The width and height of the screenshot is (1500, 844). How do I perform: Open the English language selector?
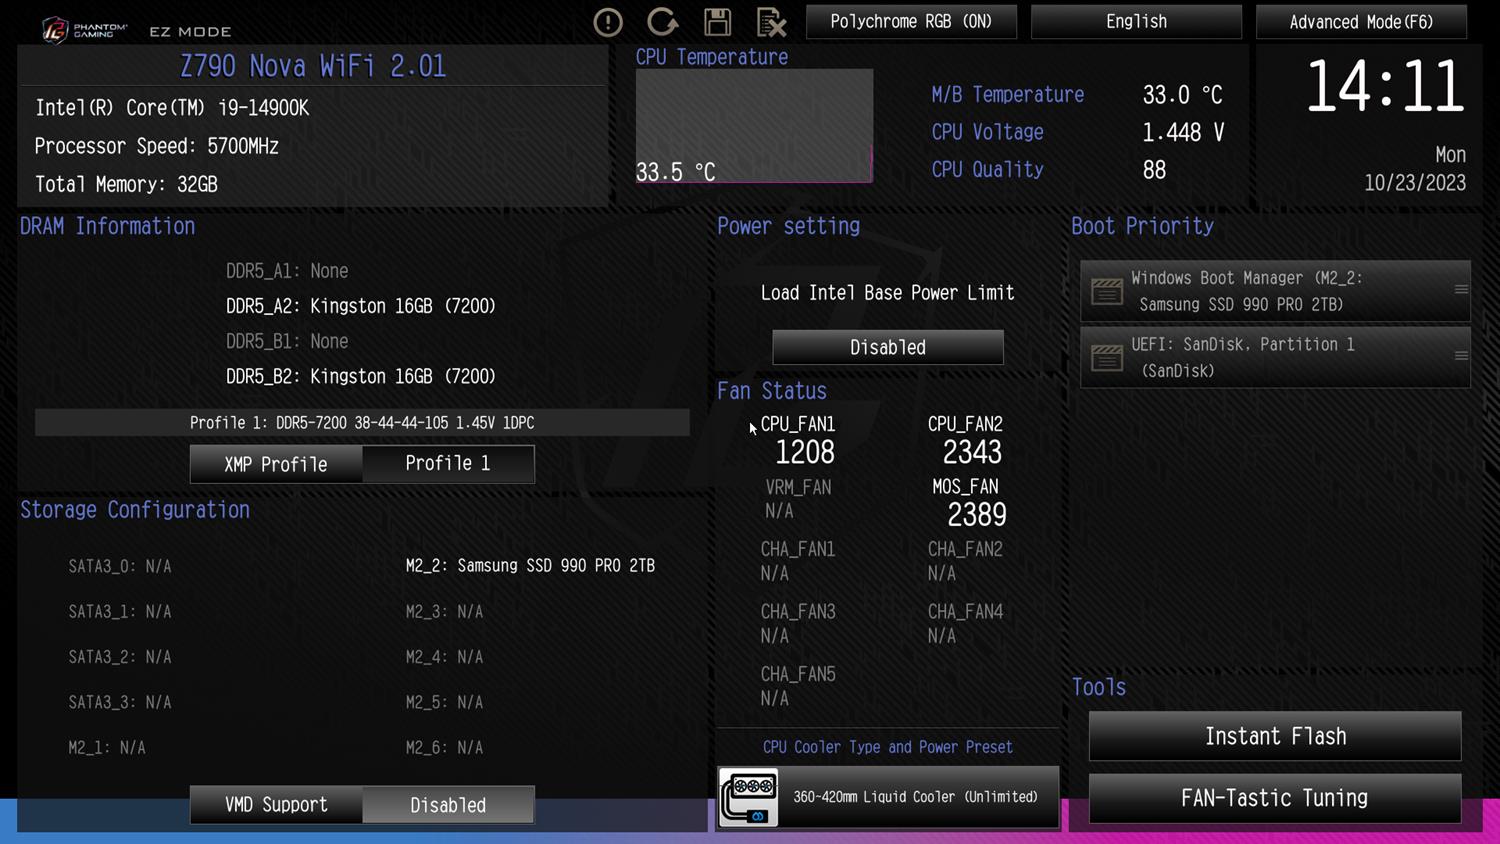[x=1136, y=22]
